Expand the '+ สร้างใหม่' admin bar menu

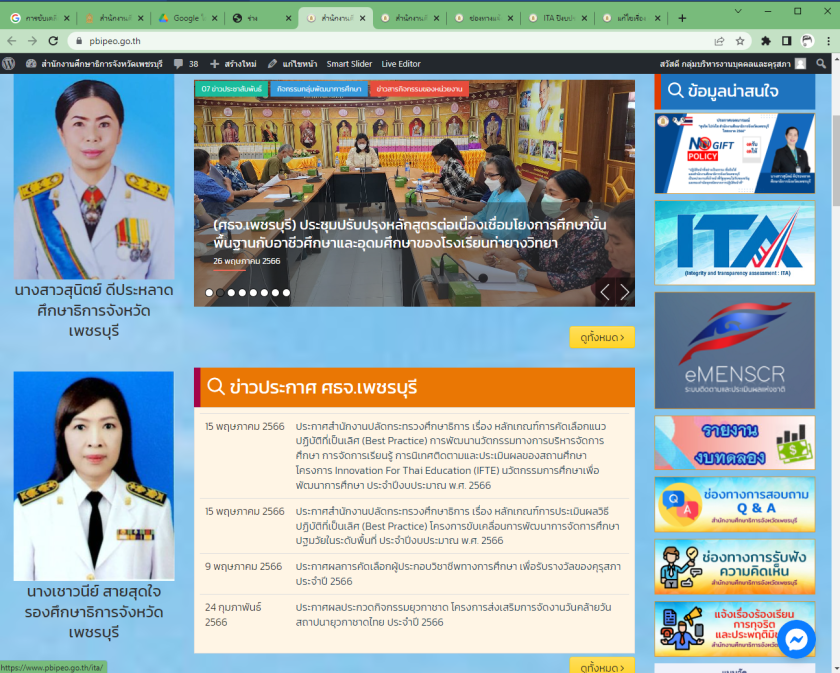point(232,63)
